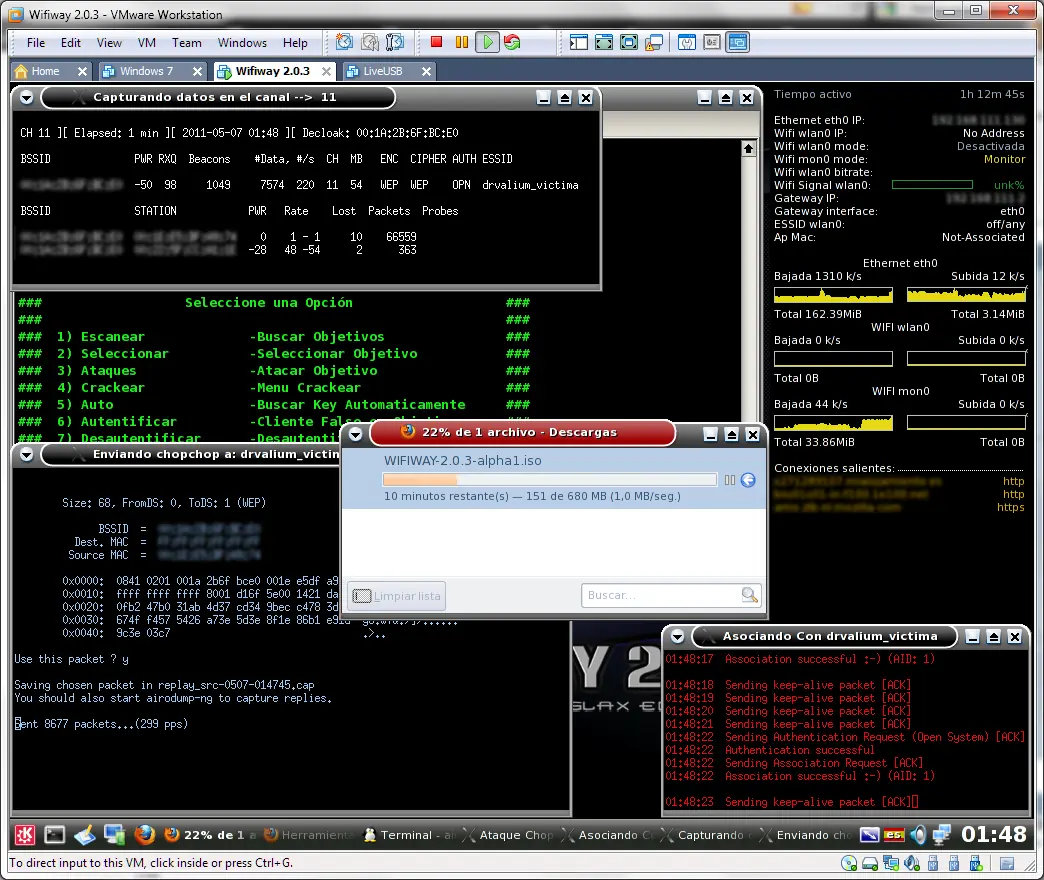Viewport: 1044px width, 880px height.
Task: Open the Edit menu
Action: [x=71, y=43]
